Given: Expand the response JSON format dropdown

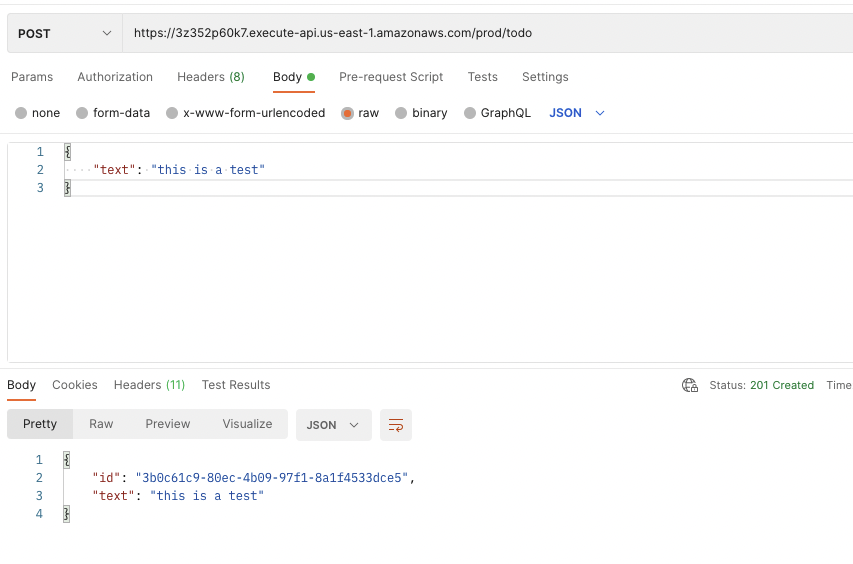Looking at the screenshot, I should (333, 425).
